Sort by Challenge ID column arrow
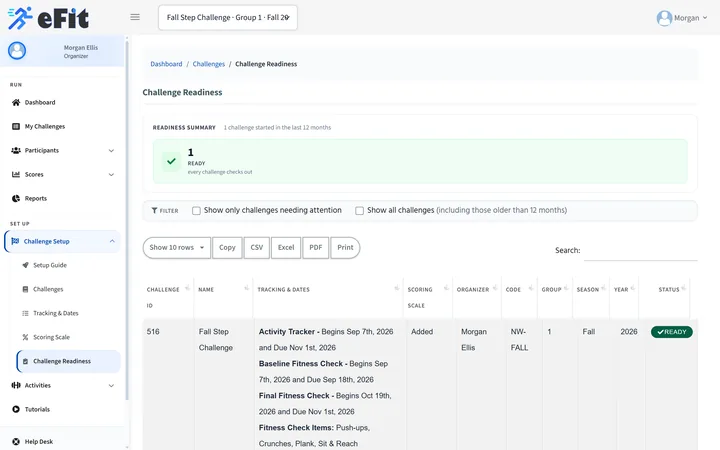 (x=187, y=288)
